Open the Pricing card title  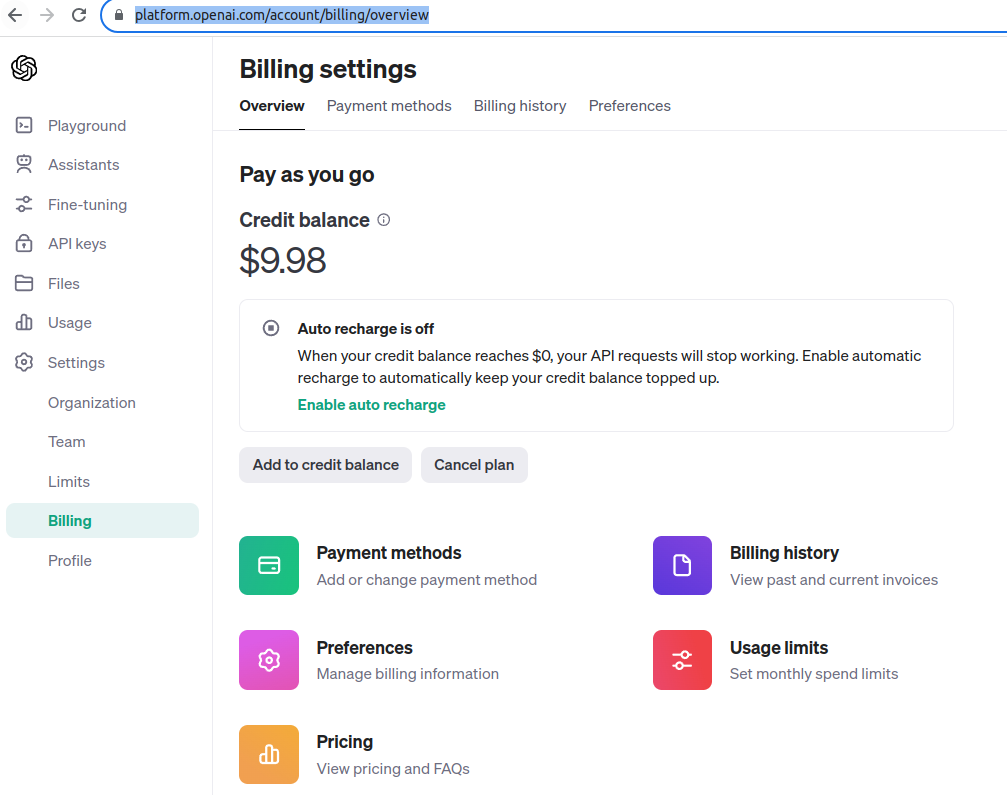[x=345, y=742]
